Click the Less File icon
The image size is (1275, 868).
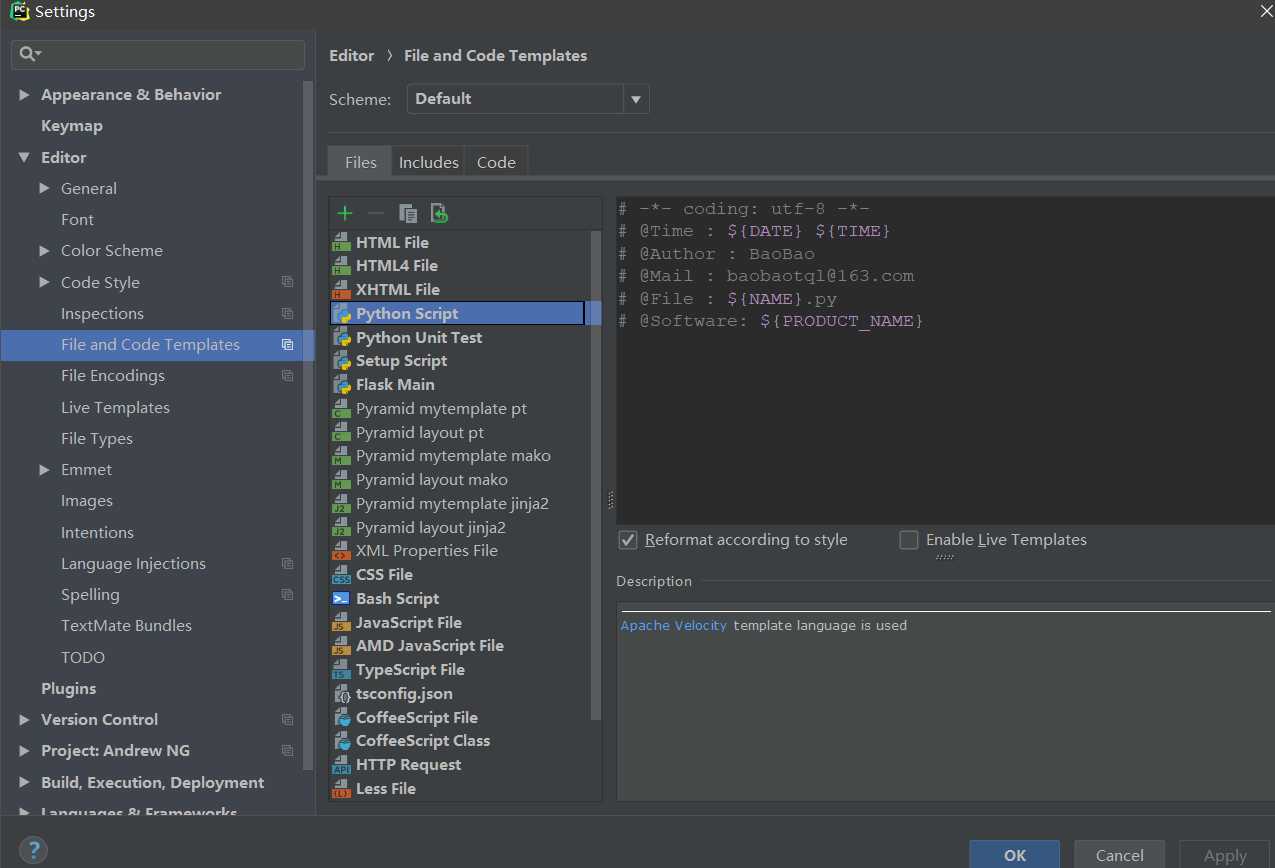[341, 789]
